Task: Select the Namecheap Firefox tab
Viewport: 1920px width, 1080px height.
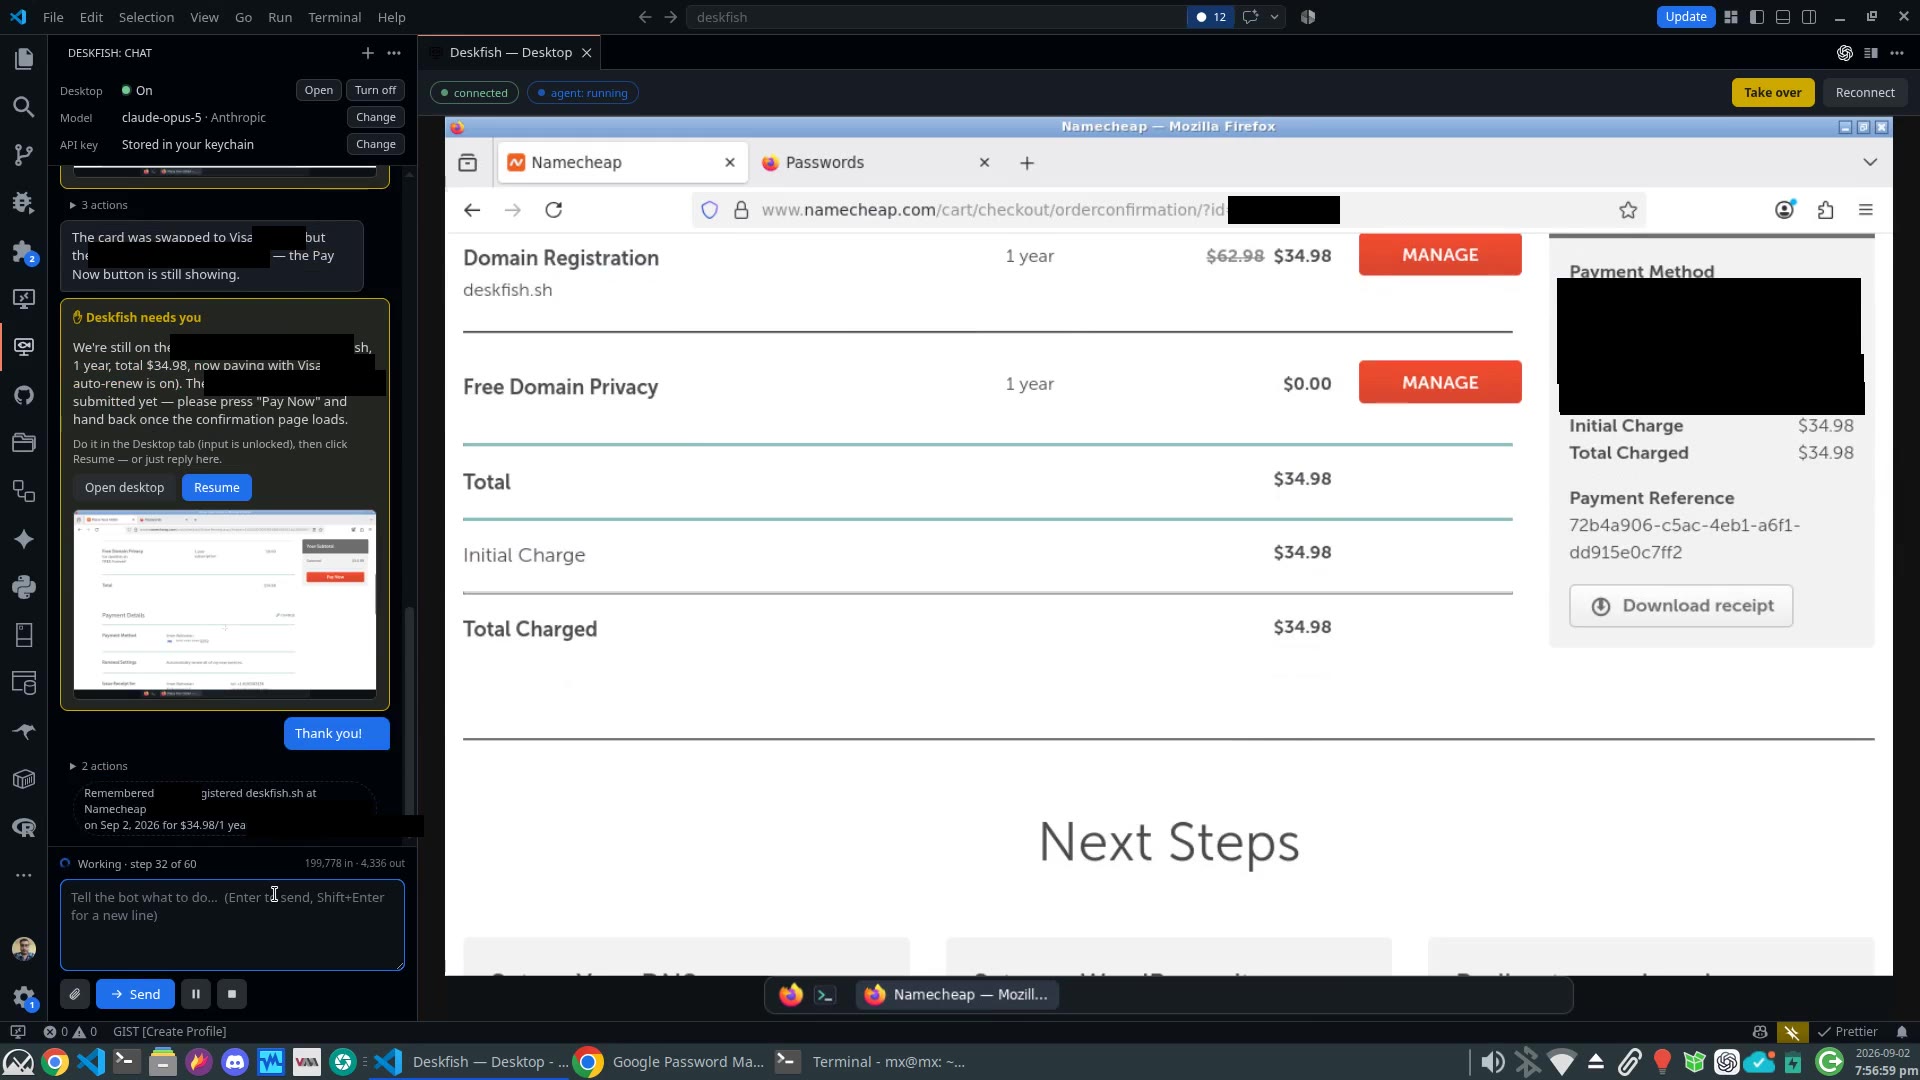Action: tap(622, 163)
